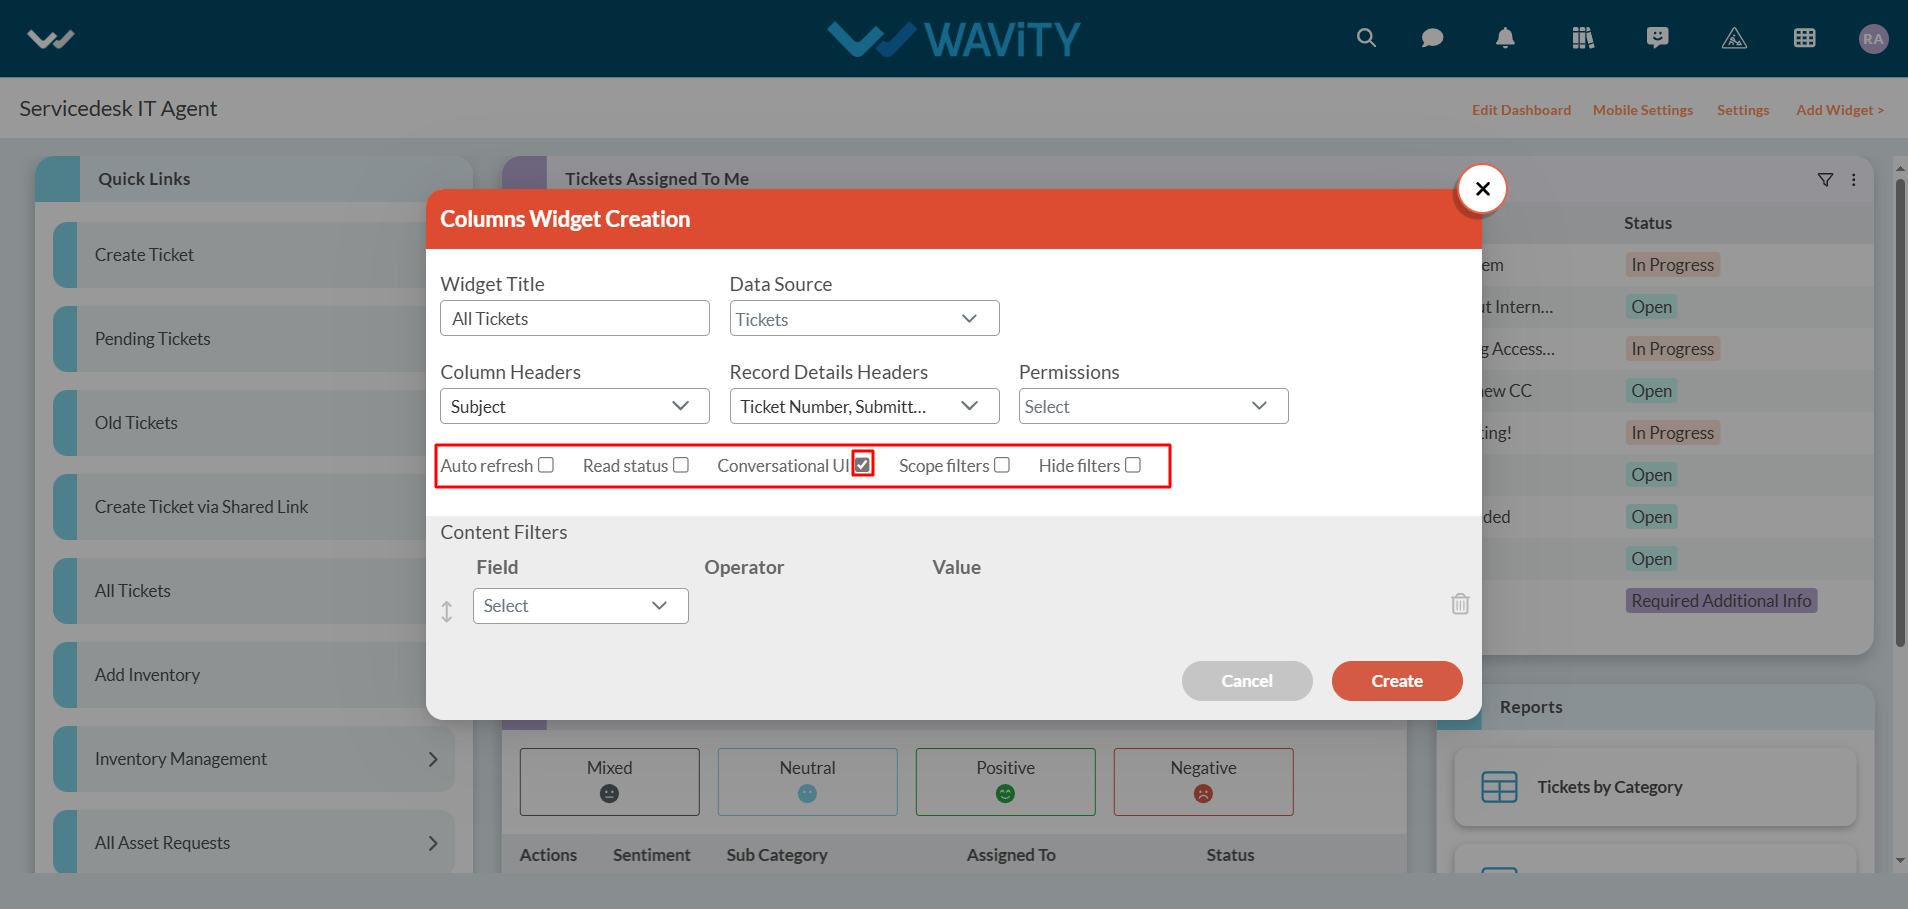1908x909 pixels.
Task: Select the Mixed sentiment filter box
Action: pos(609,782)
